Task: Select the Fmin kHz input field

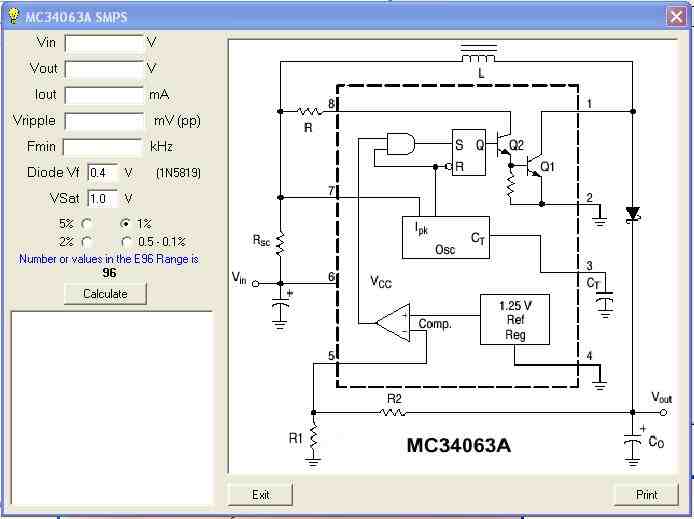Action: point(103,147)
